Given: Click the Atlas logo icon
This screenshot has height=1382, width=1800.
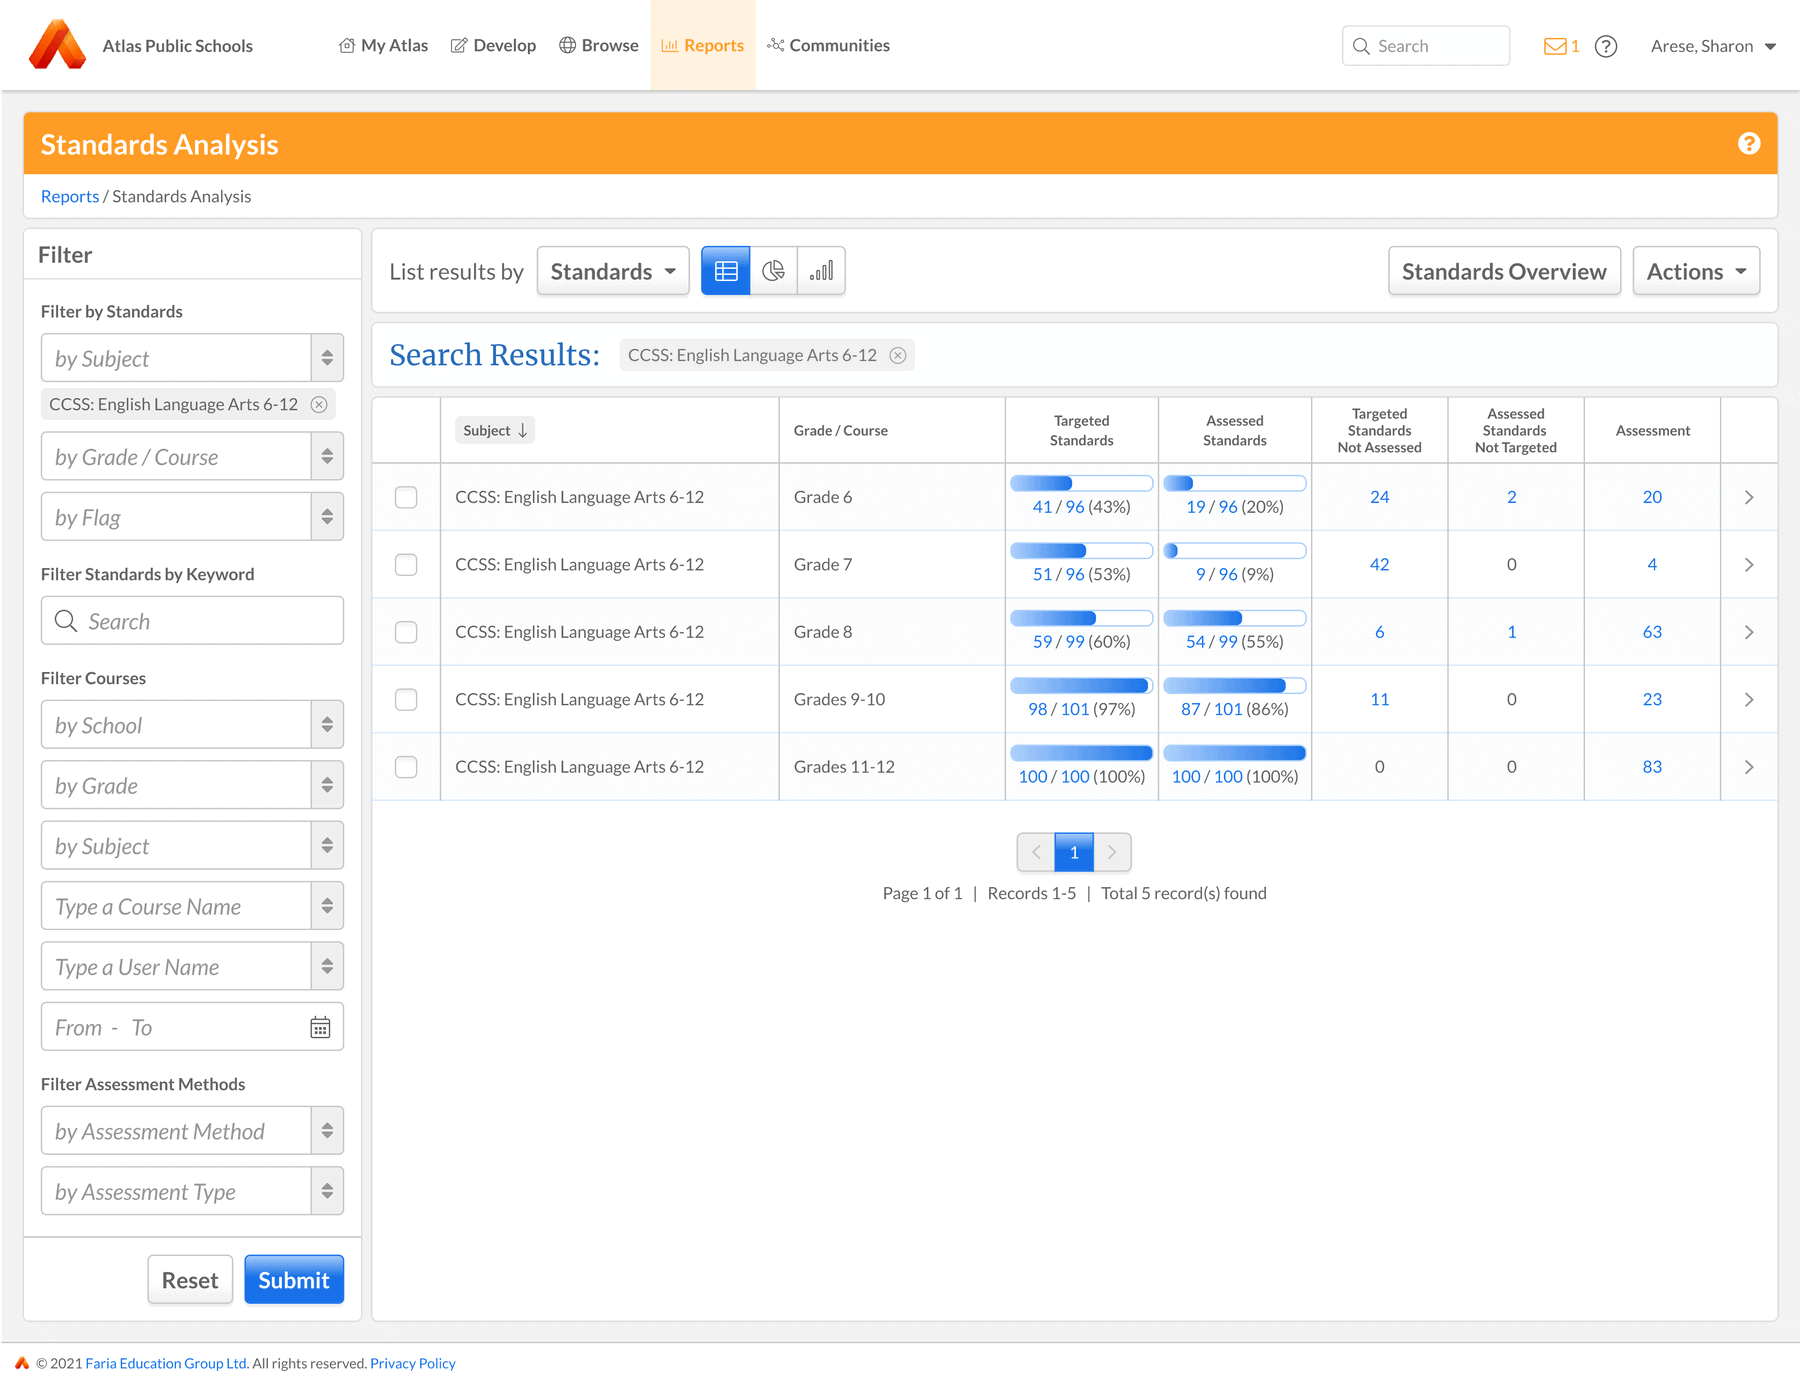Looking at the screenshot, I should (57, 45).
